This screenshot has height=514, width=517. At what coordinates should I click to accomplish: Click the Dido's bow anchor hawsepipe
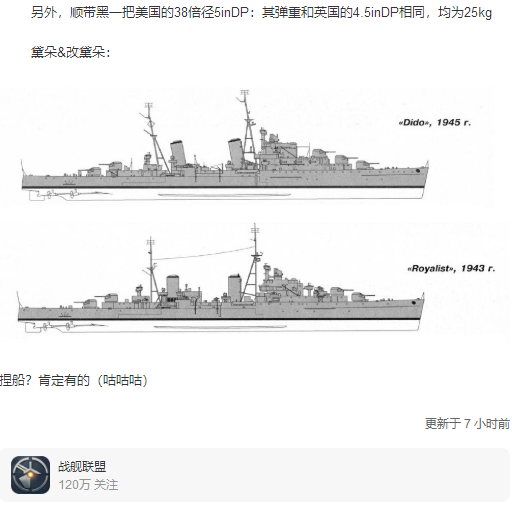click(x=418, y=171)
